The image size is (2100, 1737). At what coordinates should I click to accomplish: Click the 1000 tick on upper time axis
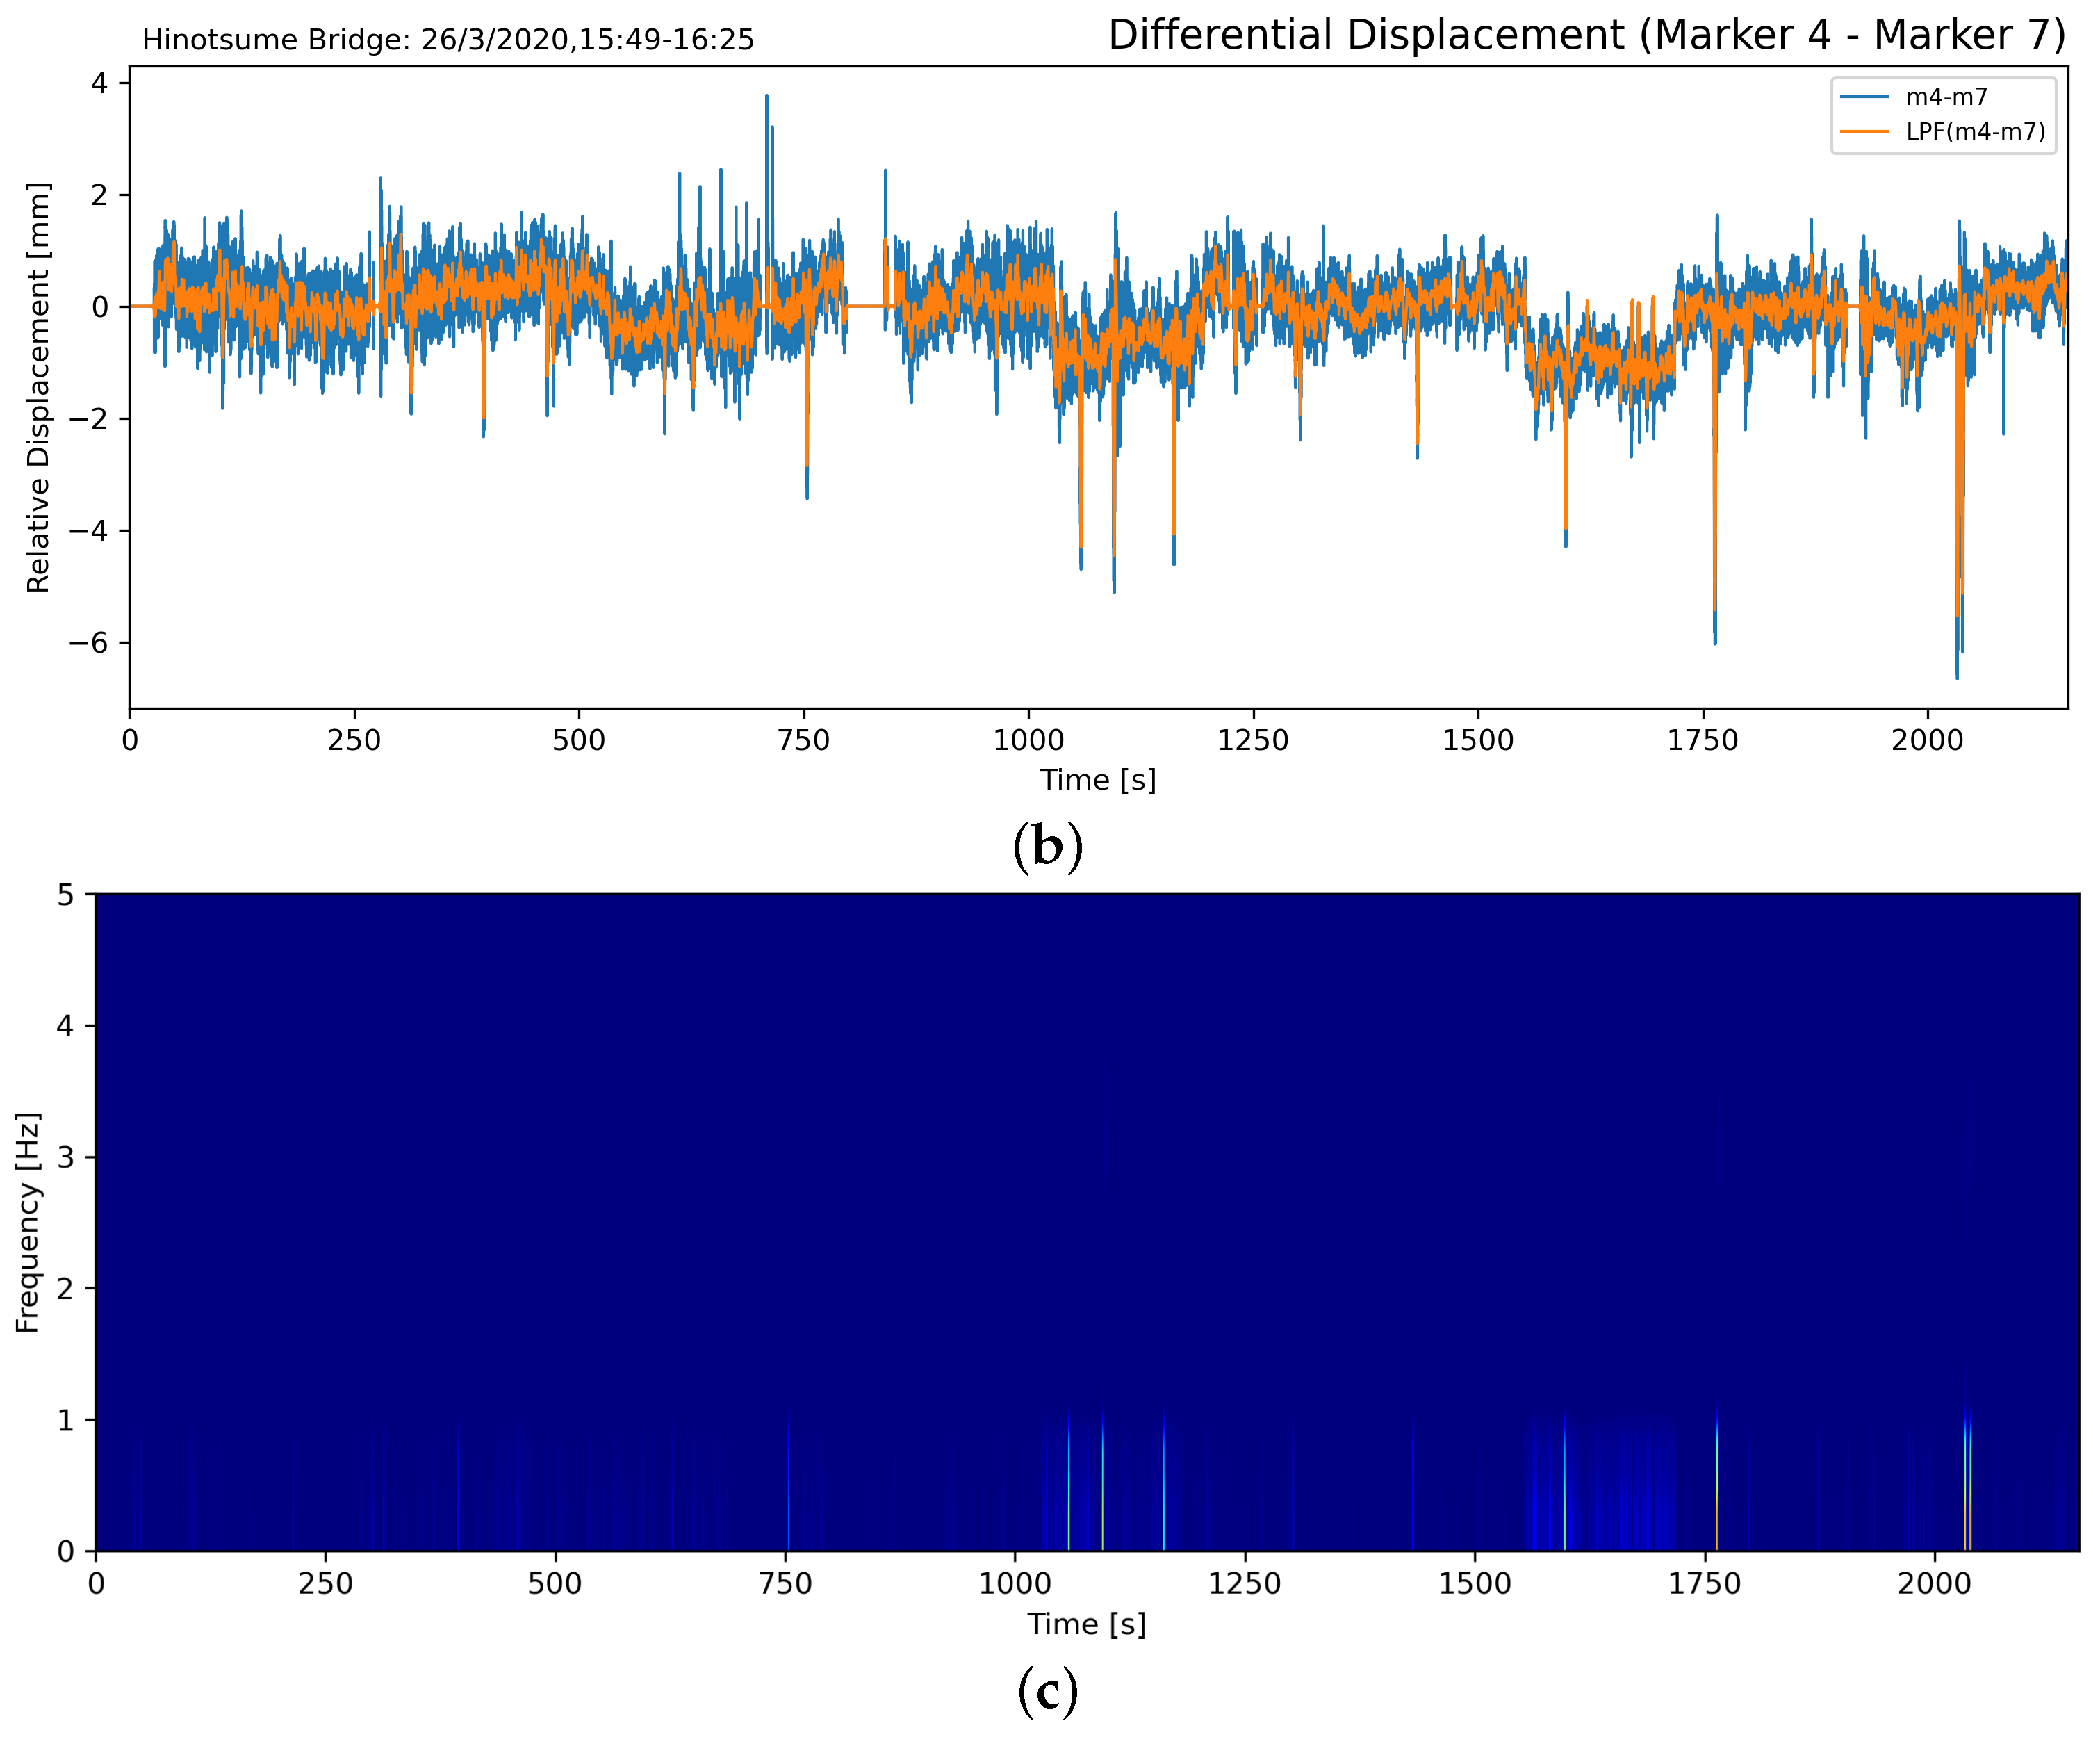tap(1029, 741)
